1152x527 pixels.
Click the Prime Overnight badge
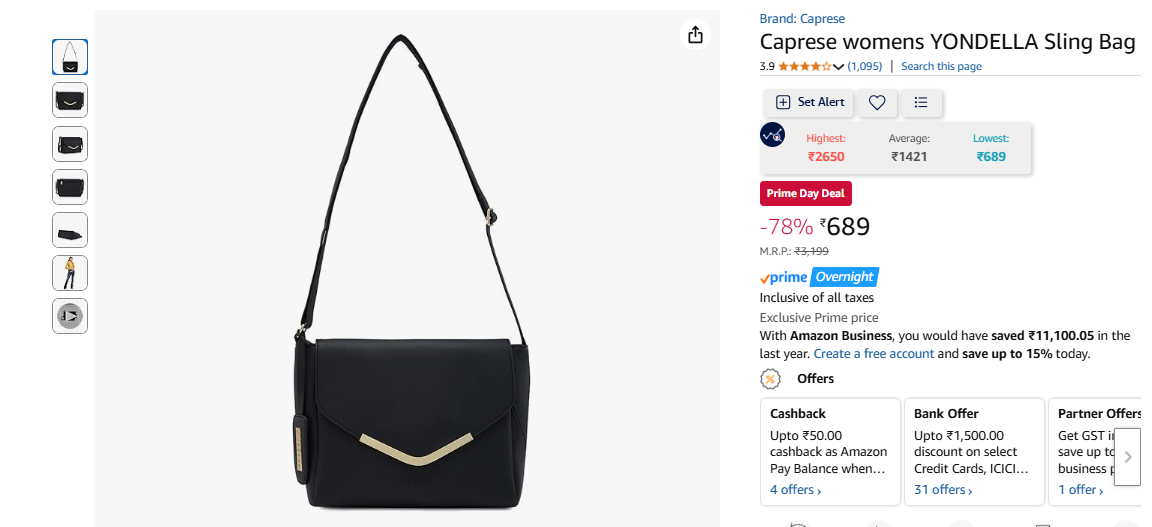819,277
